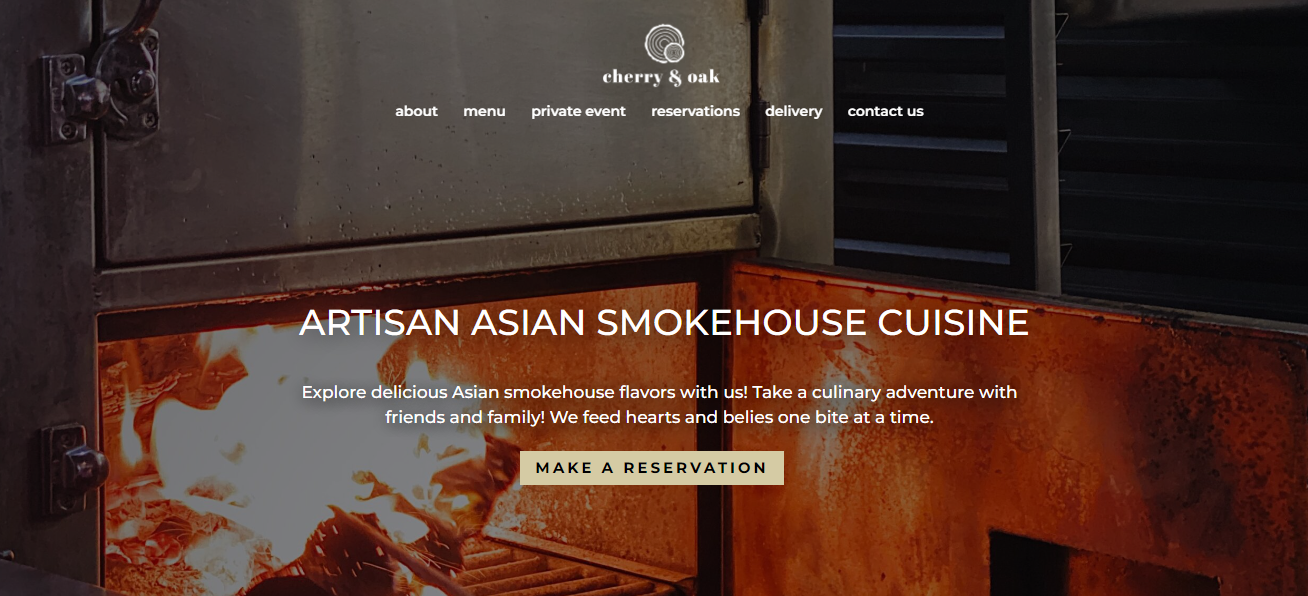Screen dimensions: 1308x596
Task: Select reservations in the navigation
Action: click(695, 111)
